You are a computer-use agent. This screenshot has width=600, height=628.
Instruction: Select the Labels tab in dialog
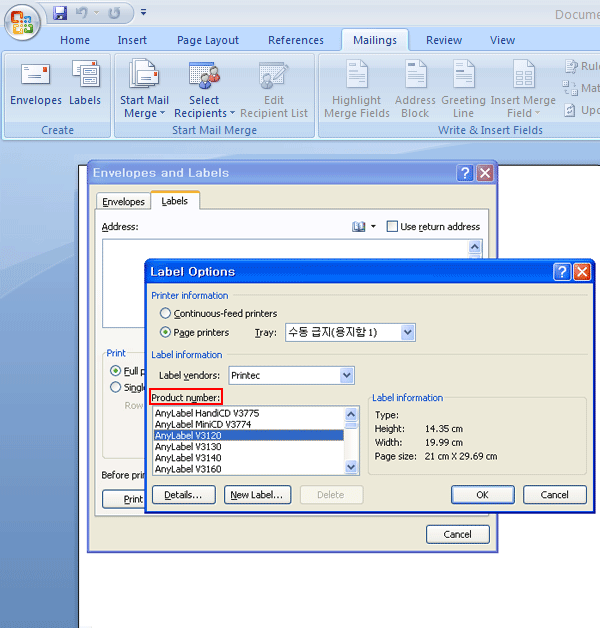(175, 201)
